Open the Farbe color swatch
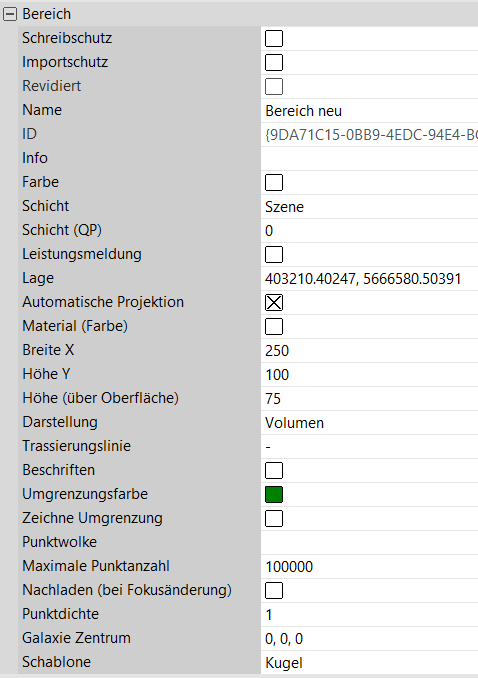The image size is (478, 678). coord(274,182)
